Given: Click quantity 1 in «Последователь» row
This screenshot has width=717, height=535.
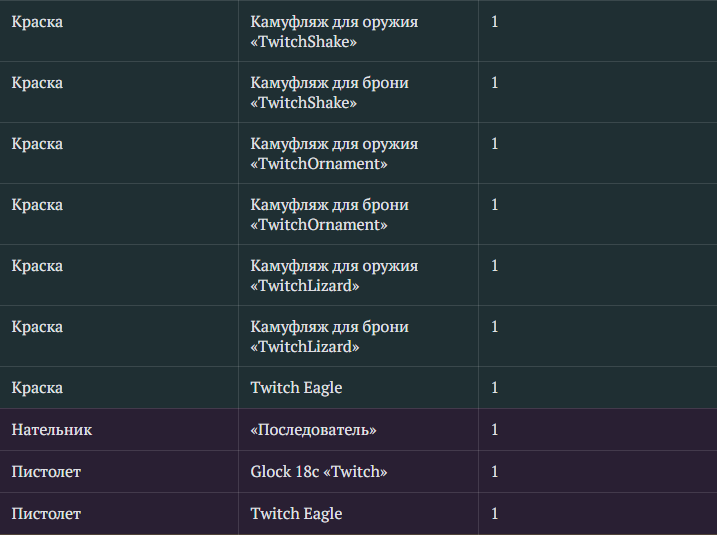Looking at the screenshot, I should click(494, 430).
